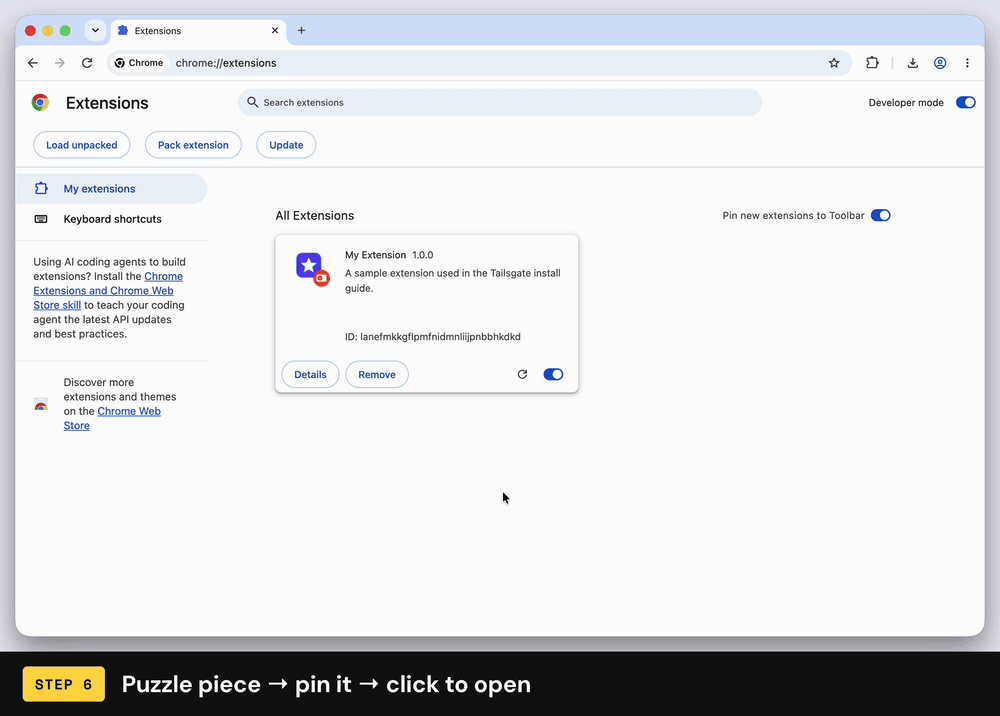Click the extension ID text
The image size is (1000, 716).
(x=432, y=337)
